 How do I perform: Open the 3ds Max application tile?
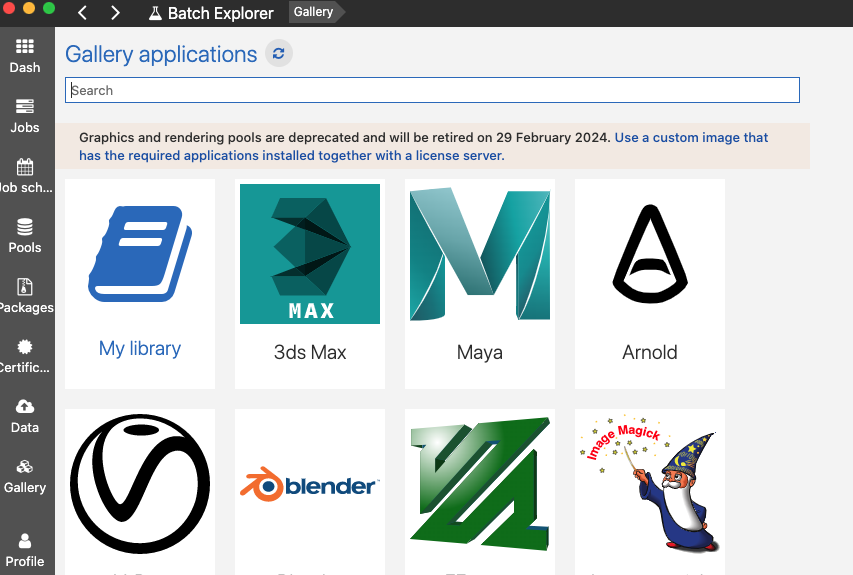(x=310, y=283)
